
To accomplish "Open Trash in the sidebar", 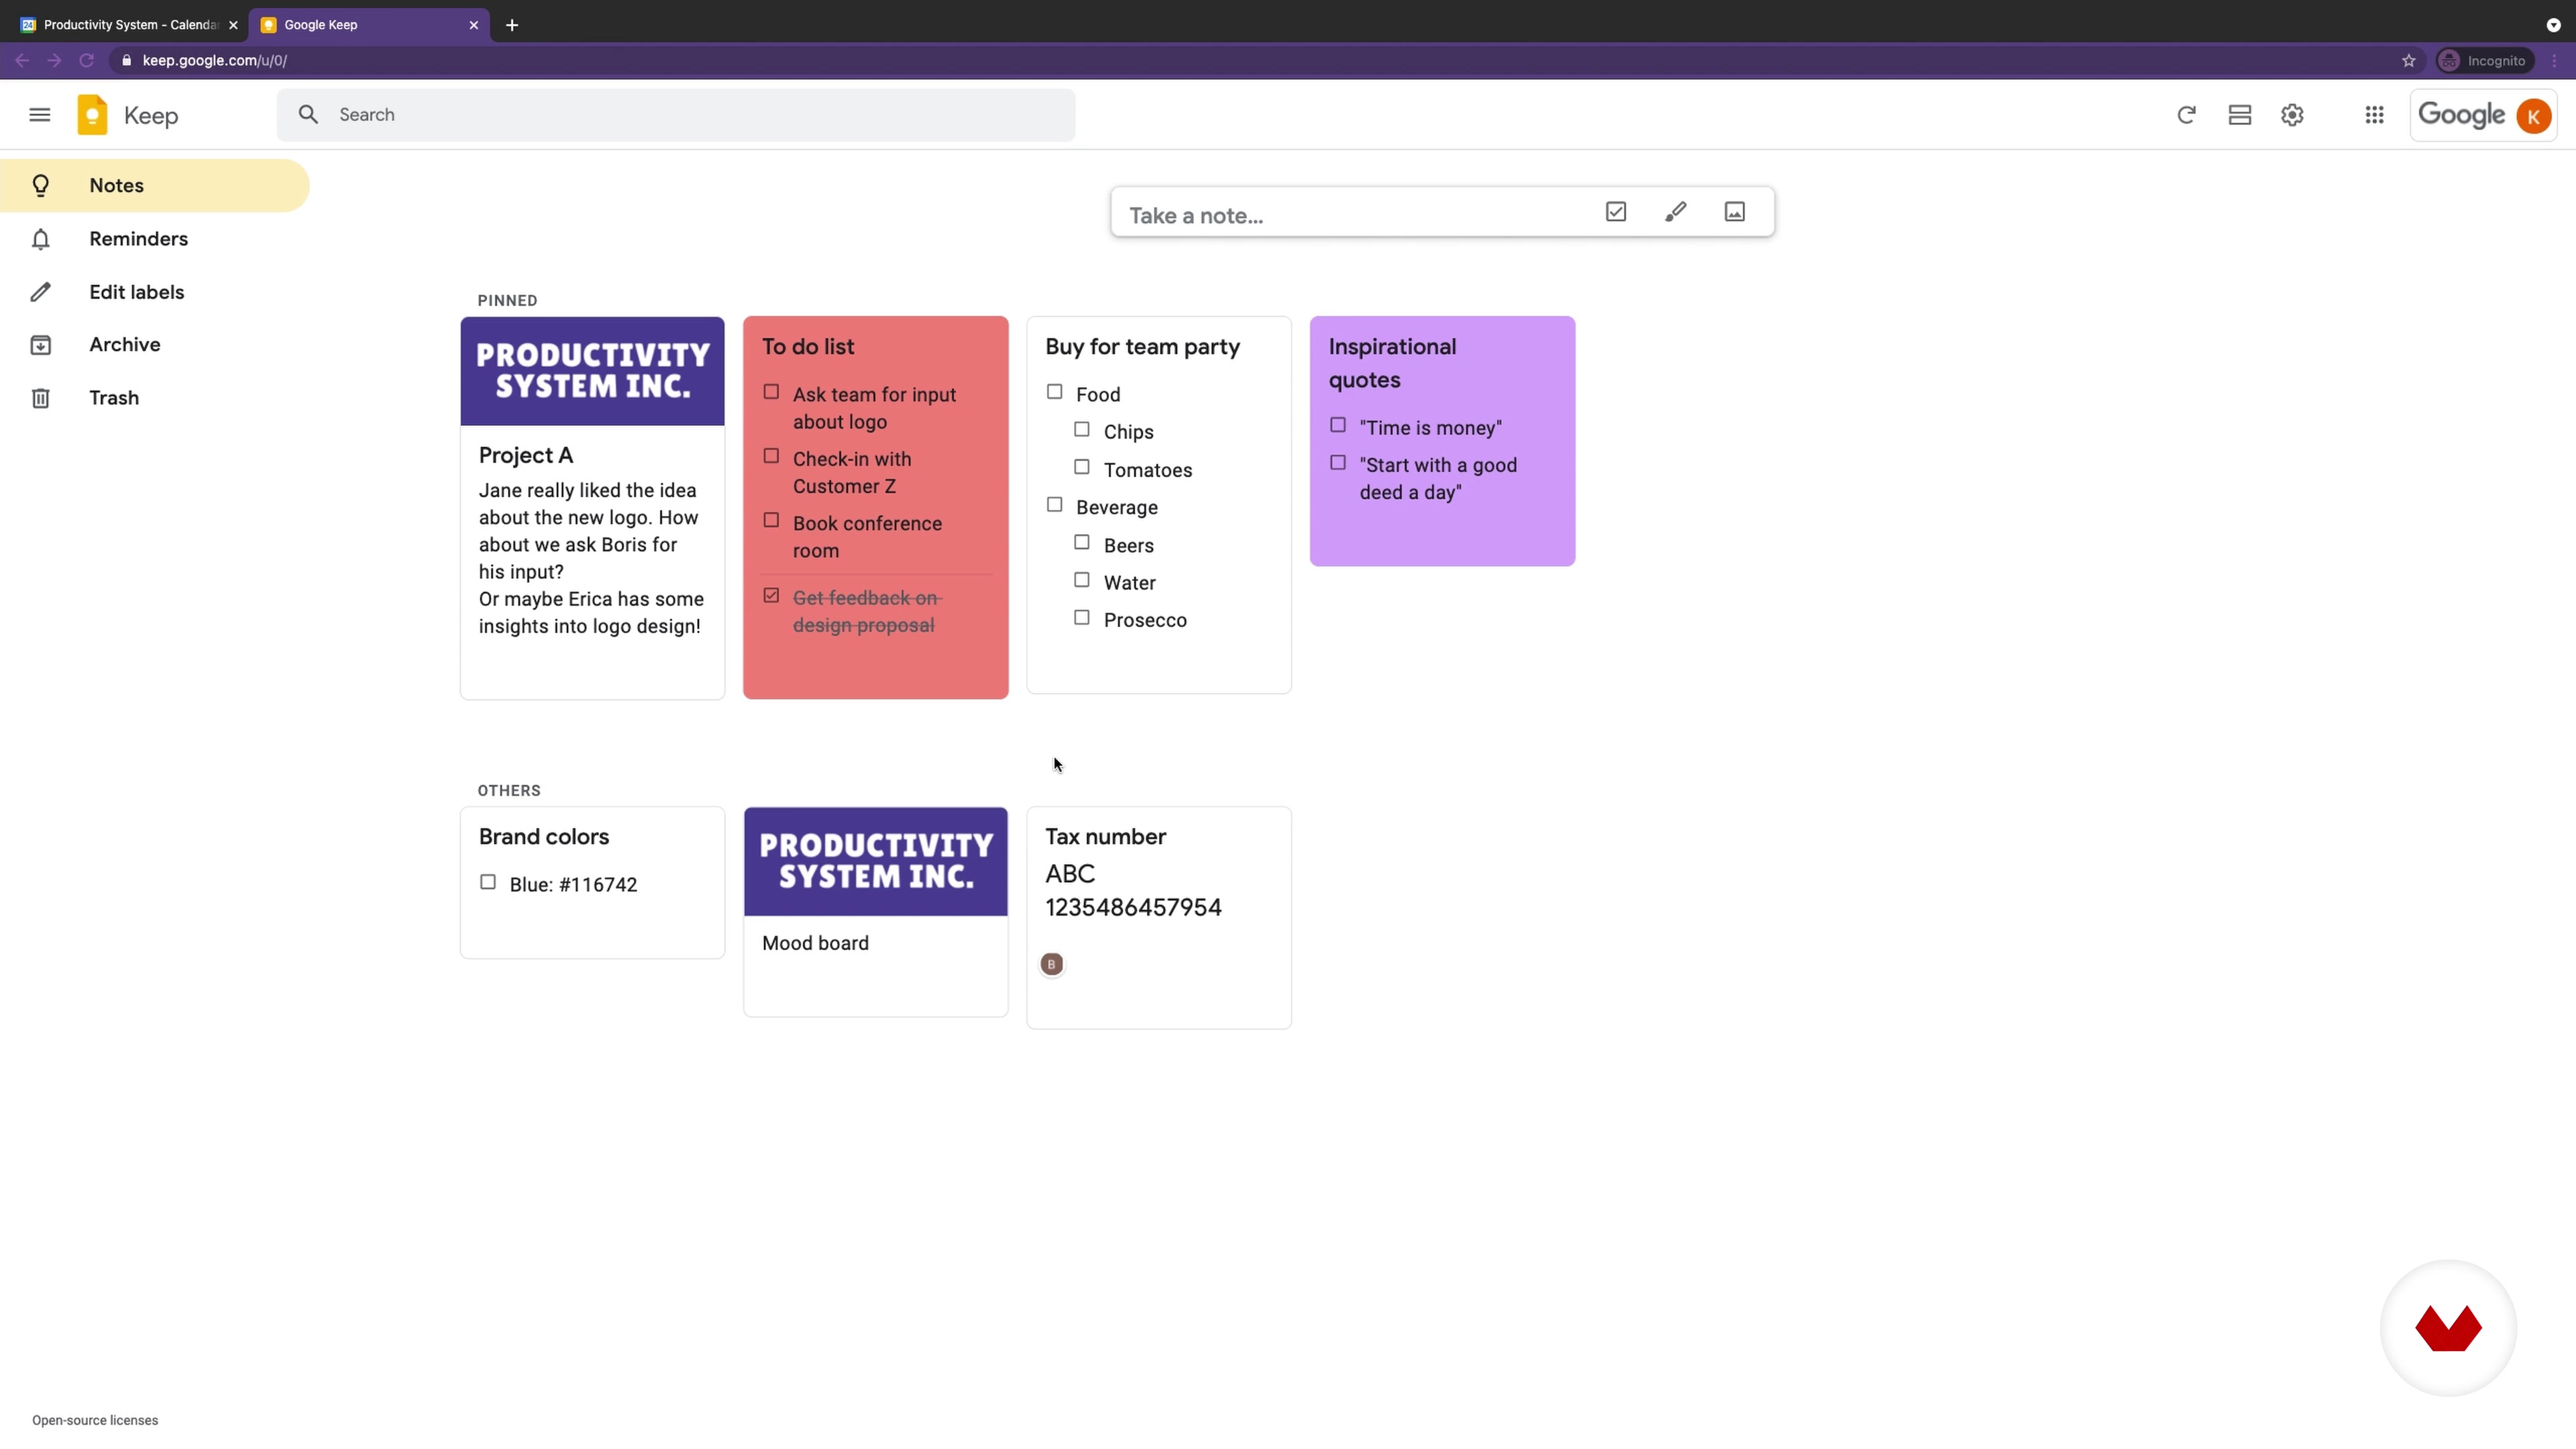I will coord(155,398).
